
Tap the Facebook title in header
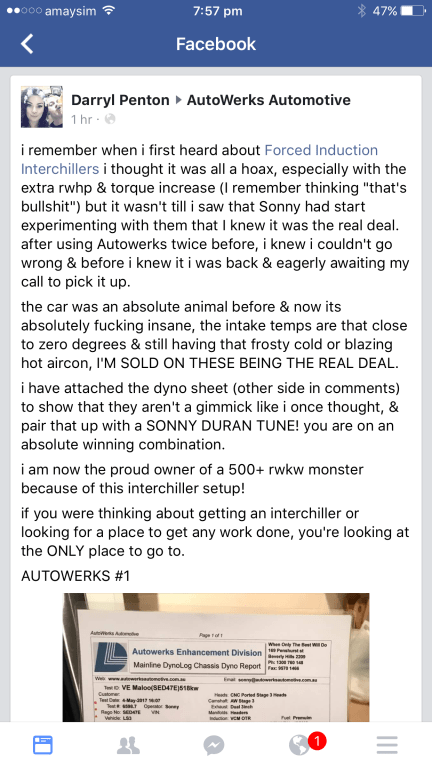coord(216,44)
